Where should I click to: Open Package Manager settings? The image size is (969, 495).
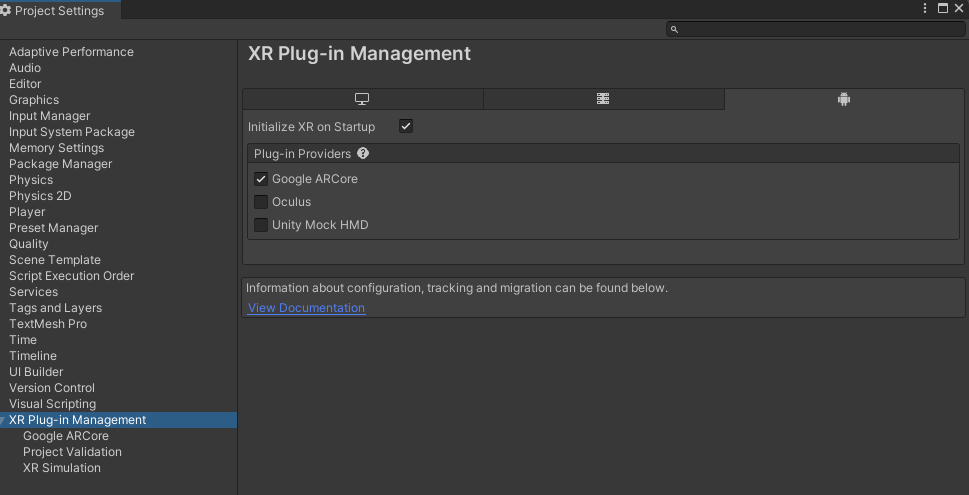pyautogui.click(x=61, y=164)
